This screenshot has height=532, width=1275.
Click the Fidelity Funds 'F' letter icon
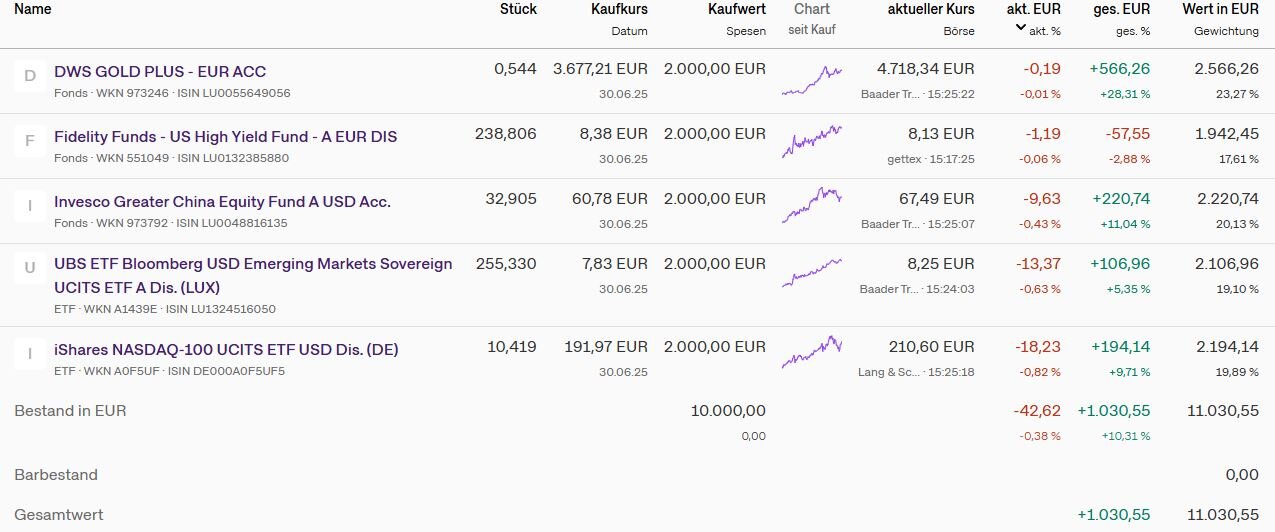pos(30,141)
